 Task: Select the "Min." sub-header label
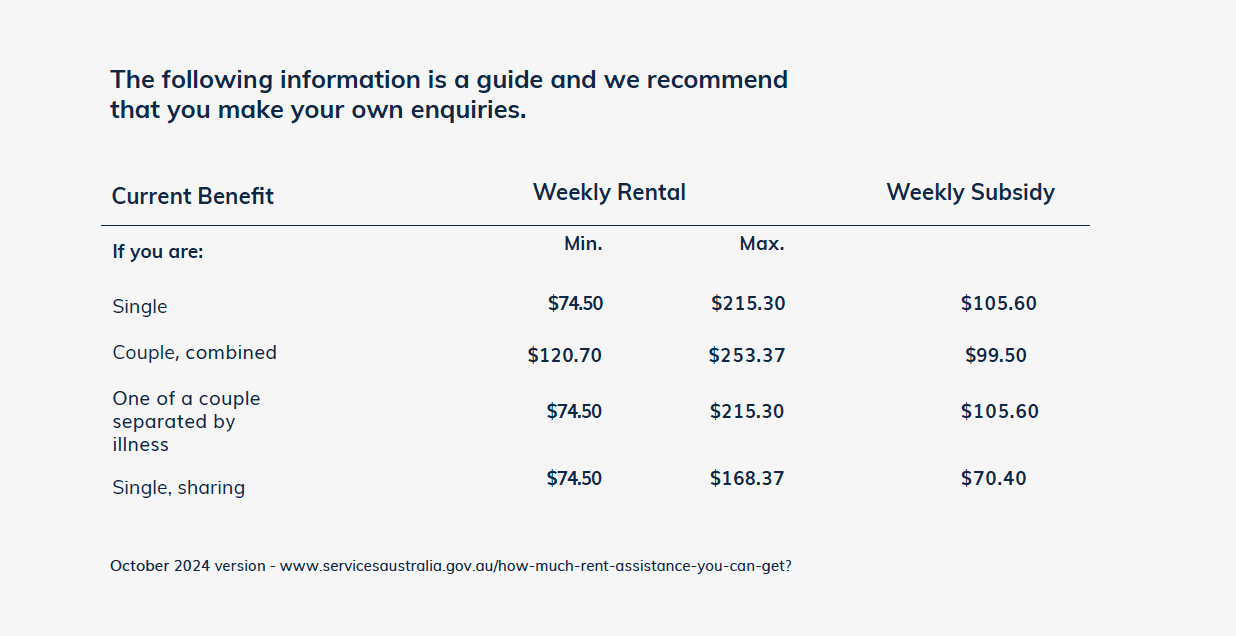point(583,243)
